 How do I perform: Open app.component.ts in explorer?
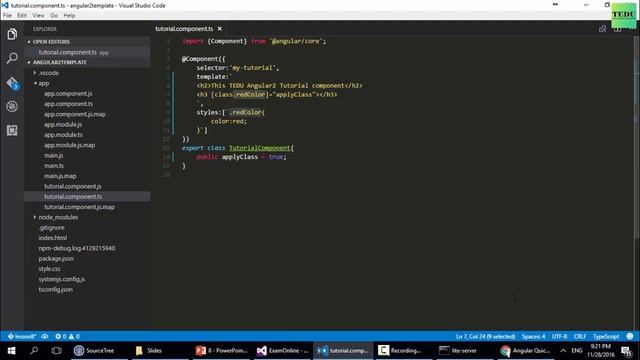68,104
